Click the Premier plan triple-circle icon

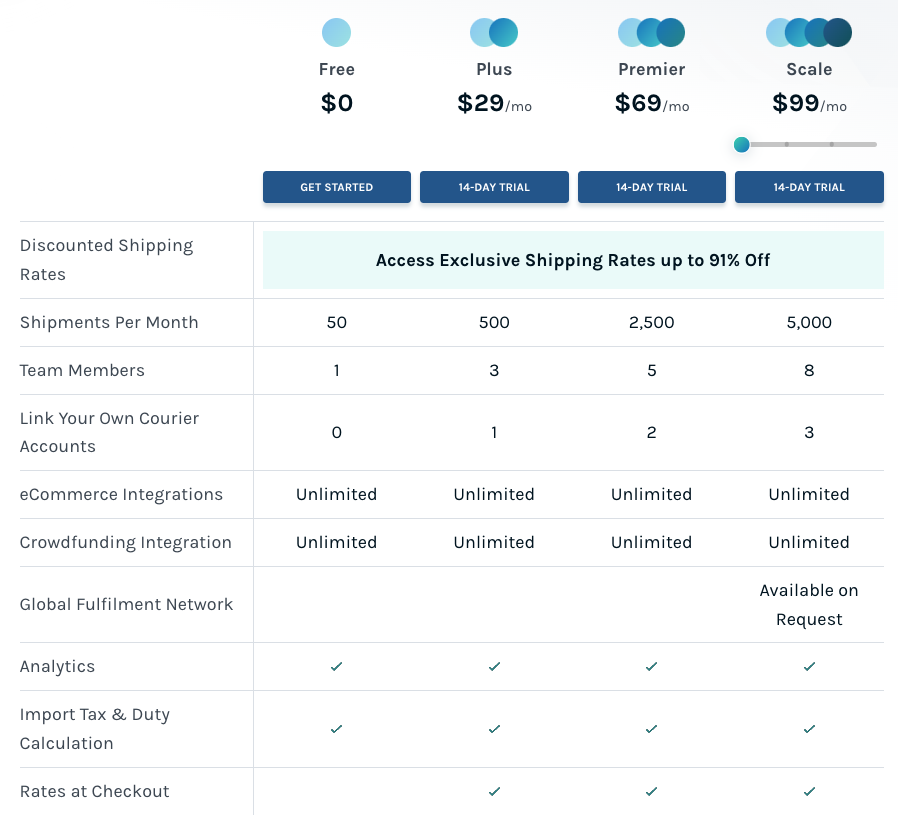(651, 33)
